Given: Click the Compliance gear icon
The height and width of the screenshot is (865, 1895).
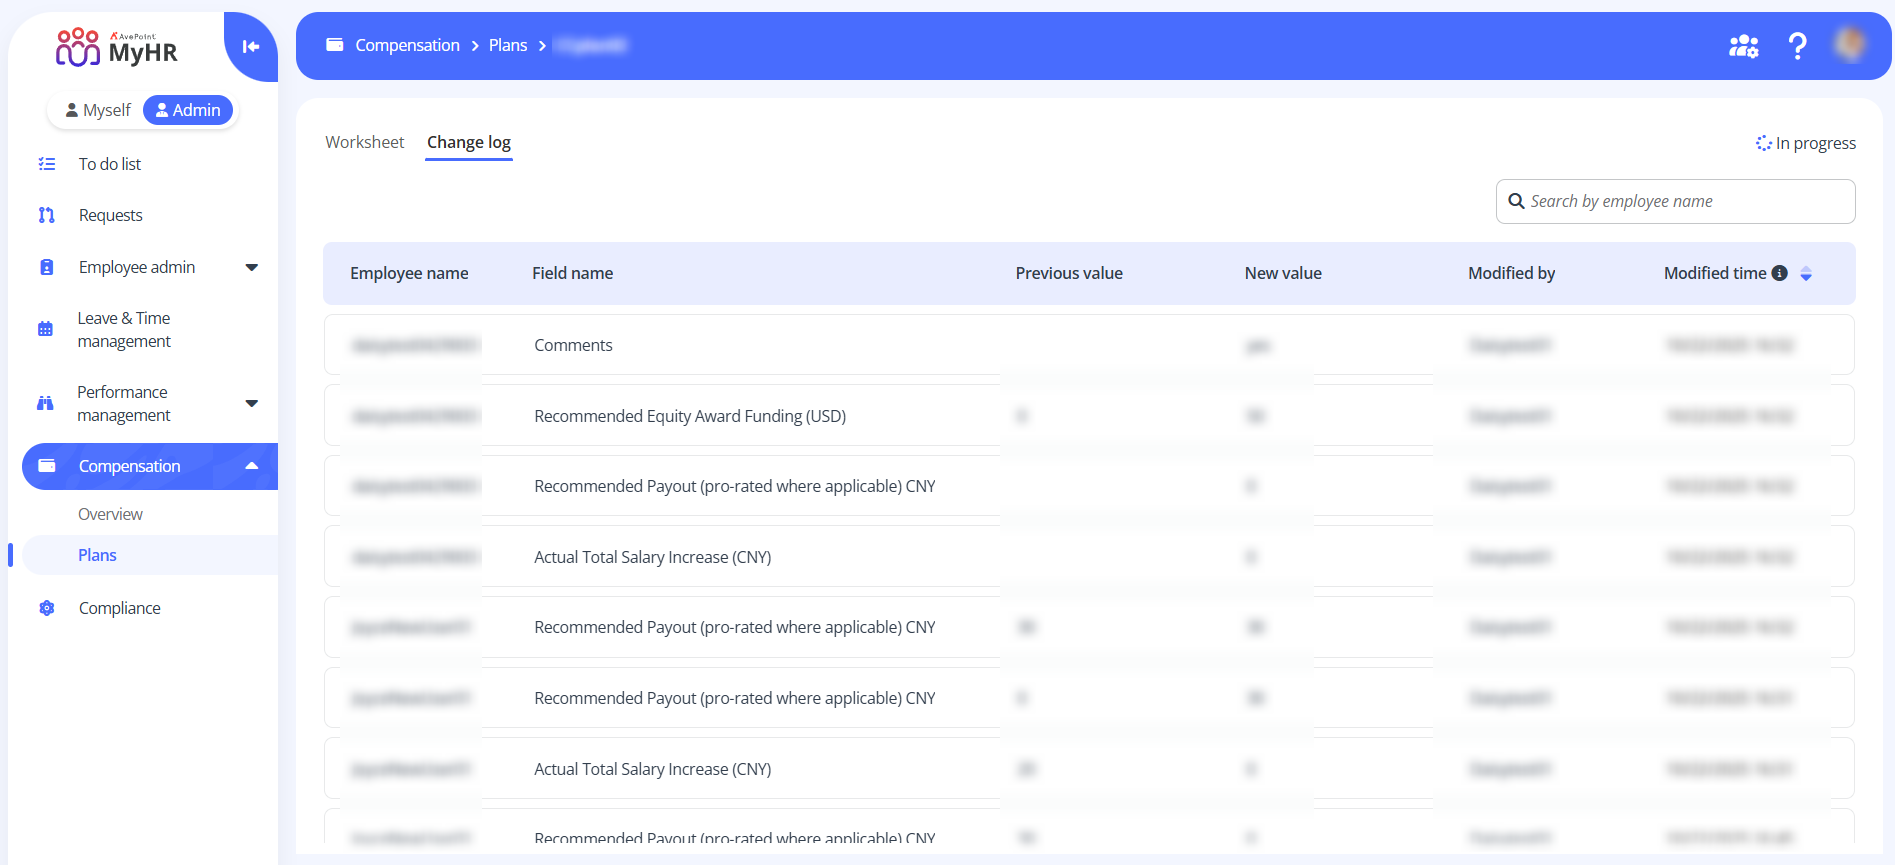Looking at the screenshot, I should [47, 608].
